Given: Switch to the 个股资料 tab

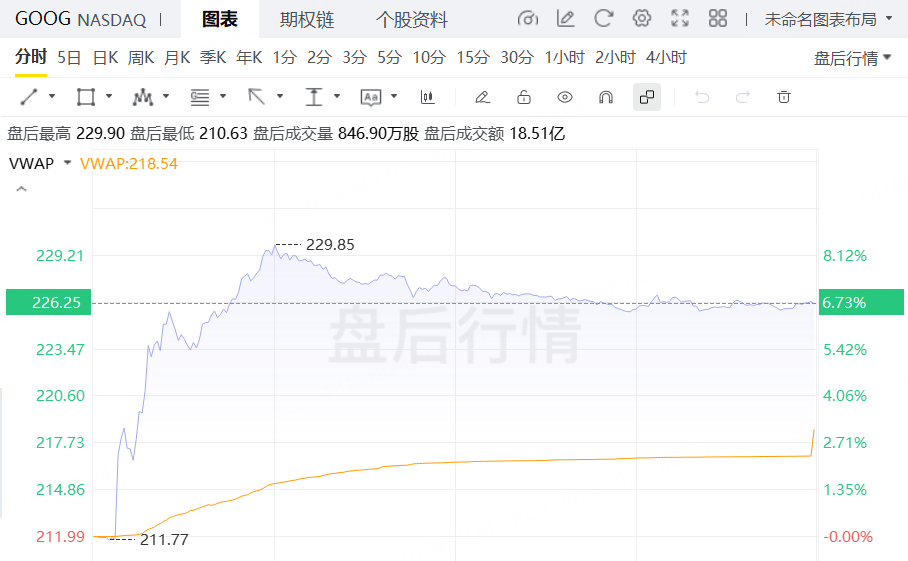Looking at the screenshot, I should click(411, 19).
